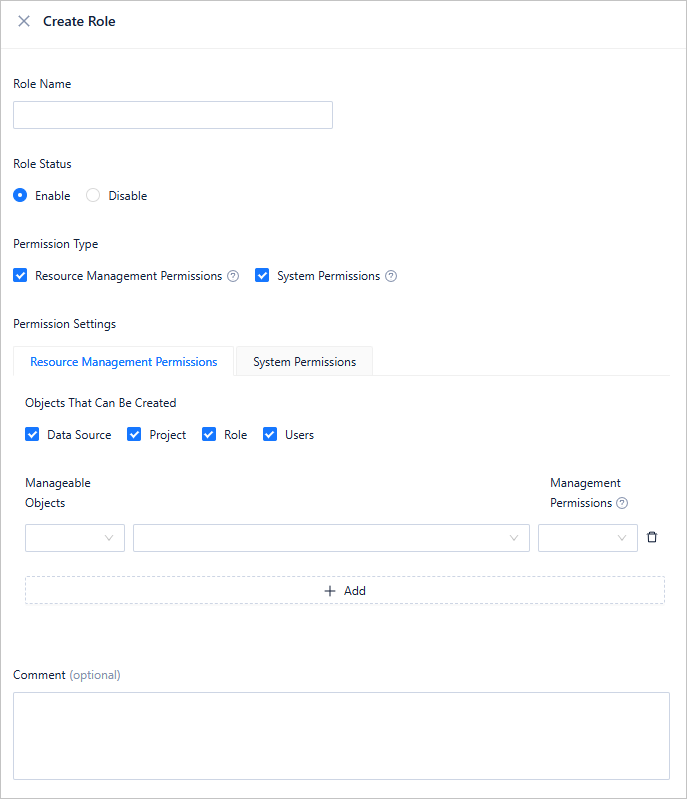The image size is (687, 799).
Task: Uncheck Resource Management Permissions checkbox
Action: tap(20, 275)
